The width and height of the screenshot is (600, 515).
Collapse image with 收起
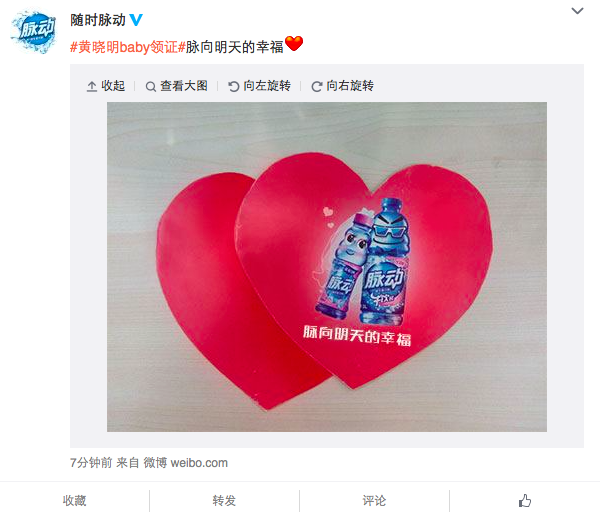tap(113, 86)
